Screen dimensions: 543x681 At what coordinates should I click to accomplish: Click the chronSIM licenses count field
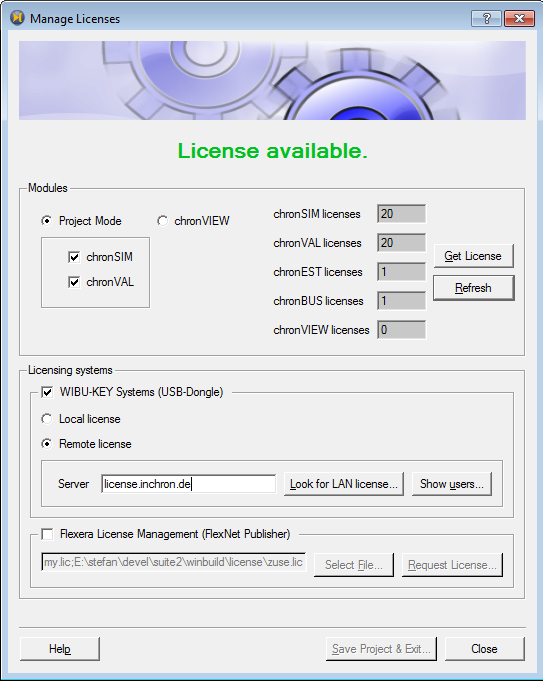point(401,214)
